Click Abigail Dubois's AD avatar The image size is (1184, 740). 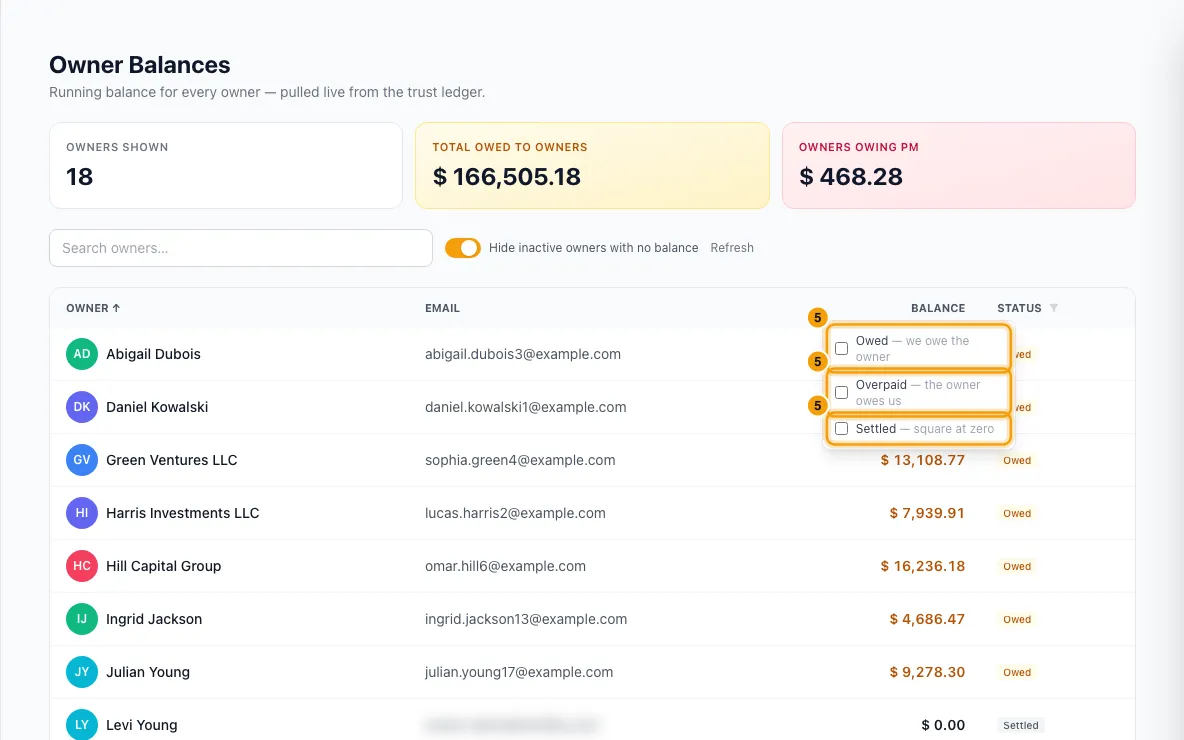click(x=82, y=354)
